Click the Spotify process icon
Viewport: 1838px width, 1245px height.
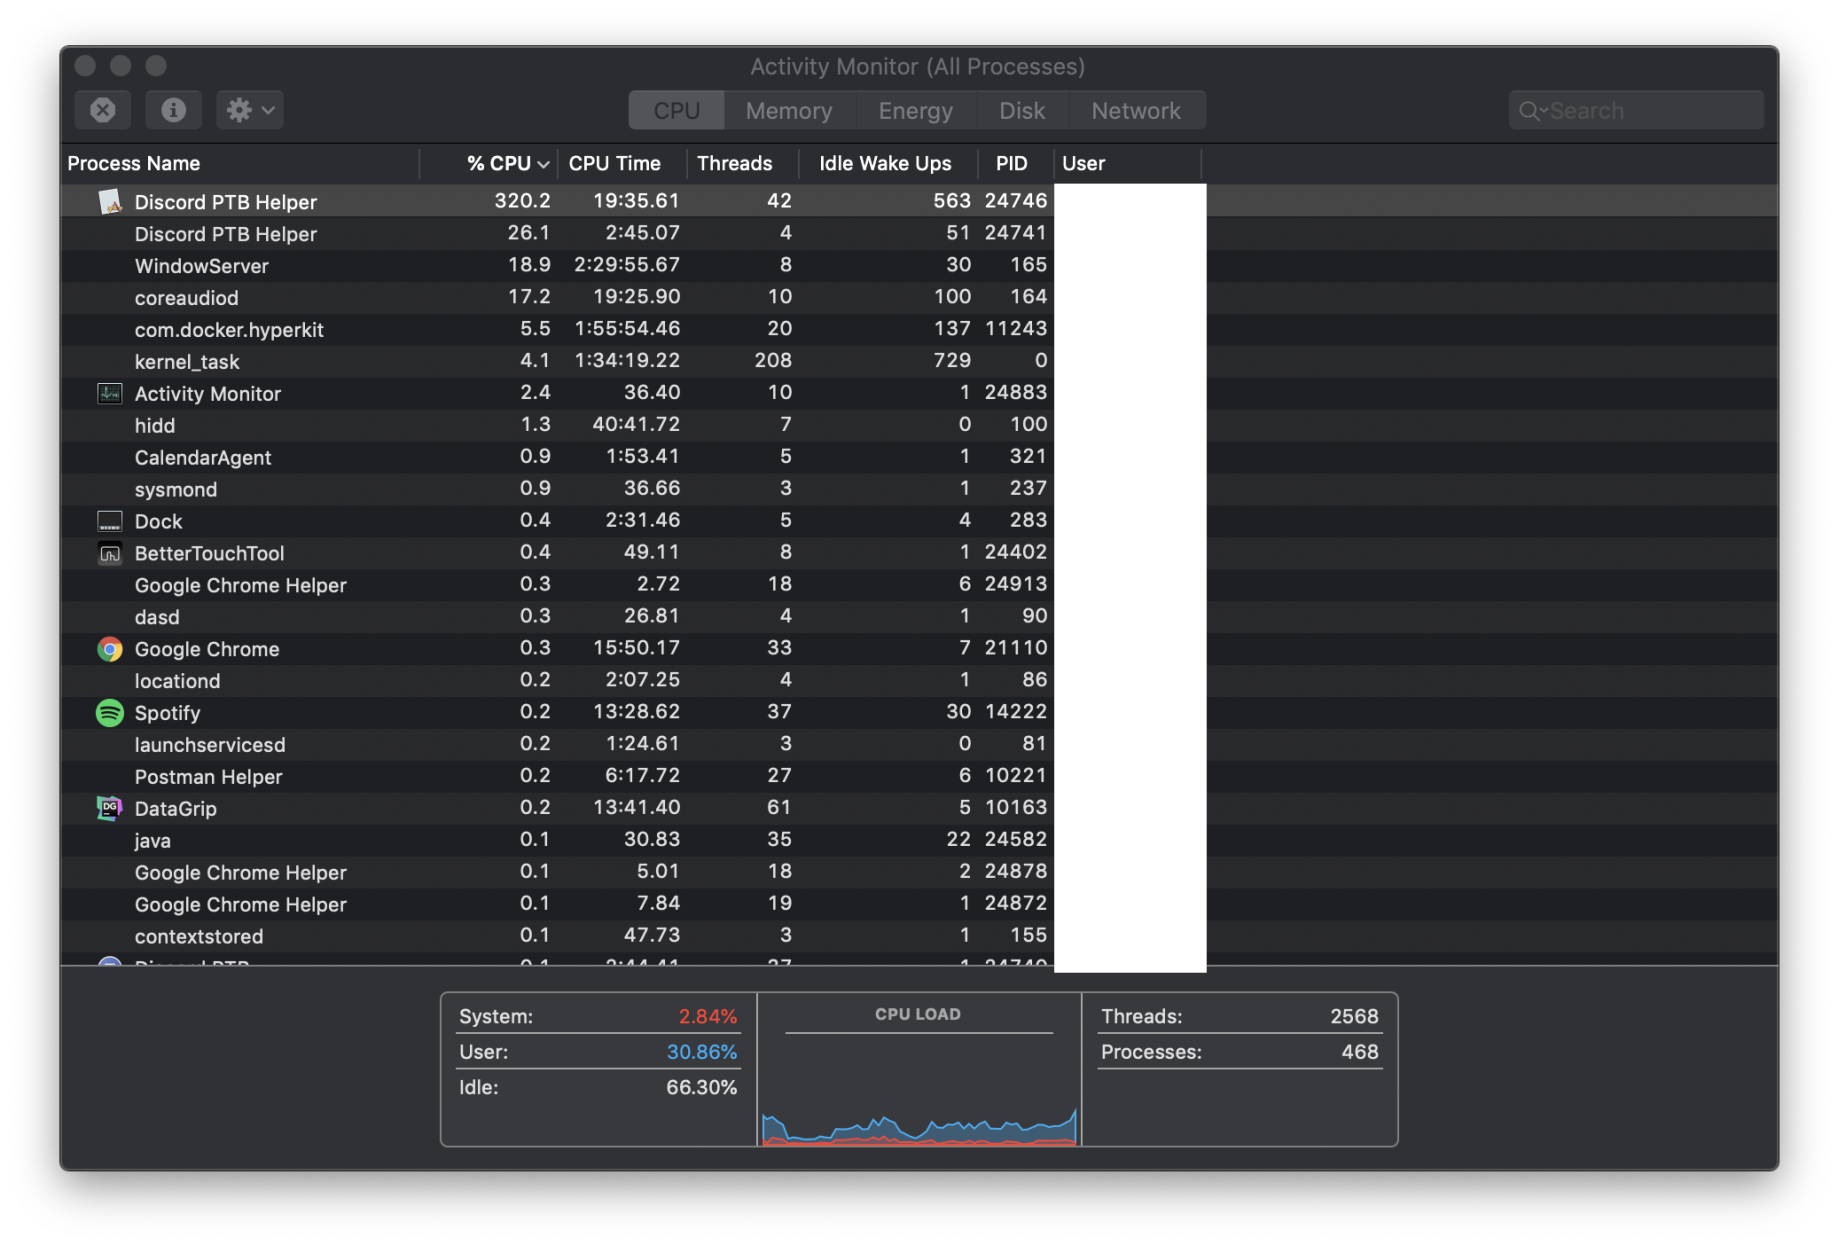tap(110, 713)
